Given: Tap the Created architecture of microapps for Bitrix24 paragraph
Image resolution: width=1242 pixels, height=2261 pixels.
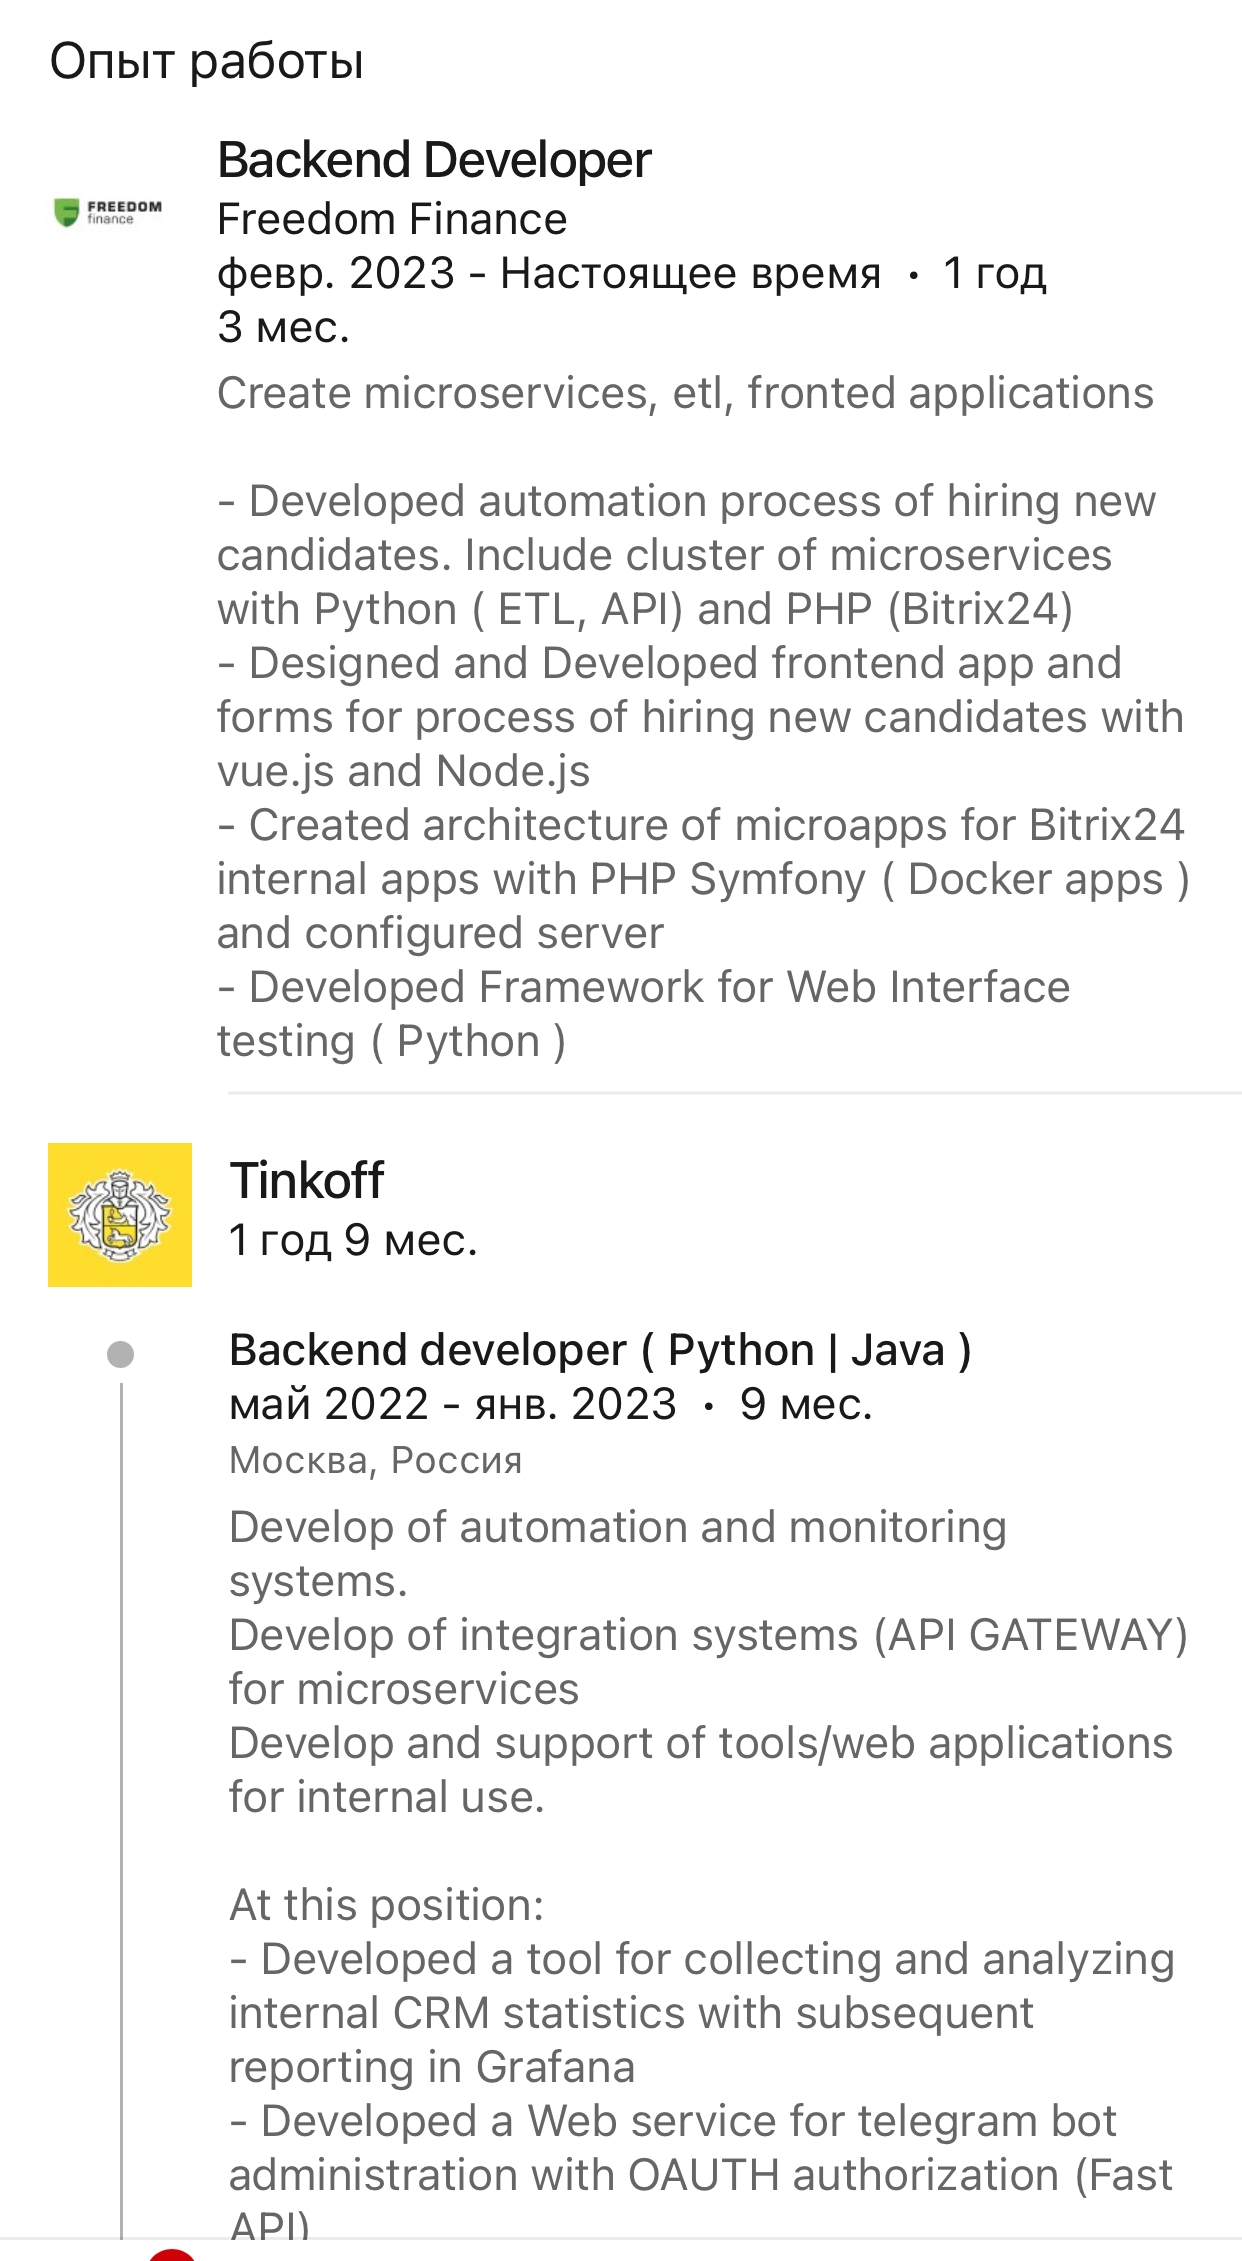Looking at the screenshot, I should 703,879.
